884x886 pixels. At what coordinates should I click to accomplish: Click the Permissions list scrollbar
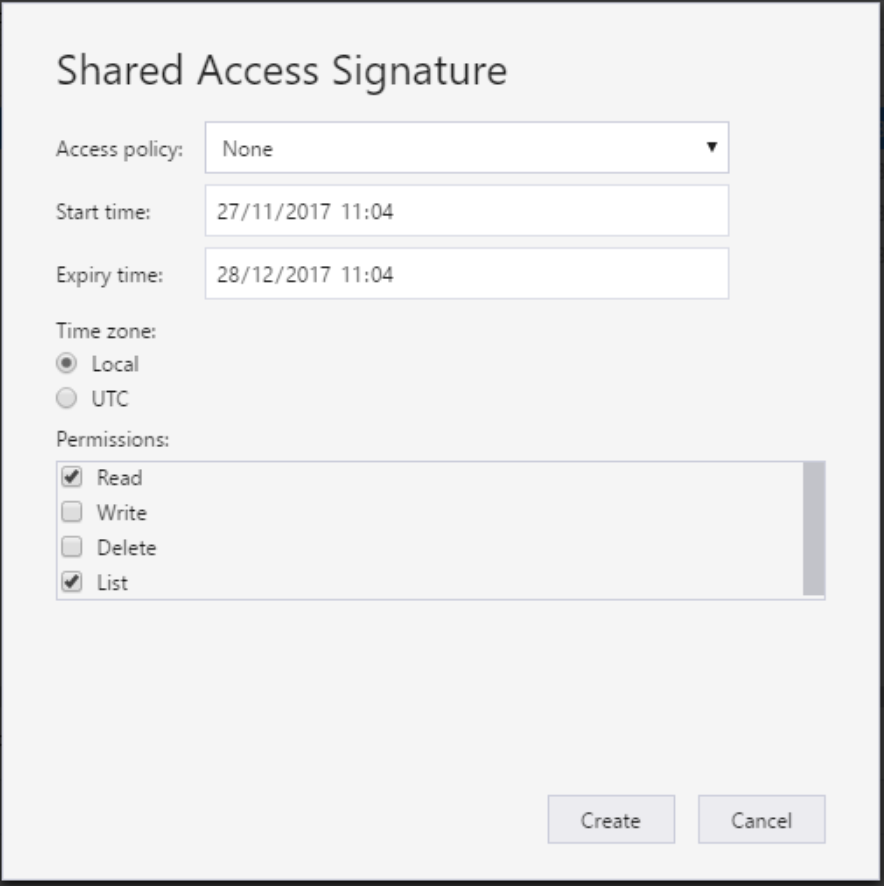pos(813,529)
